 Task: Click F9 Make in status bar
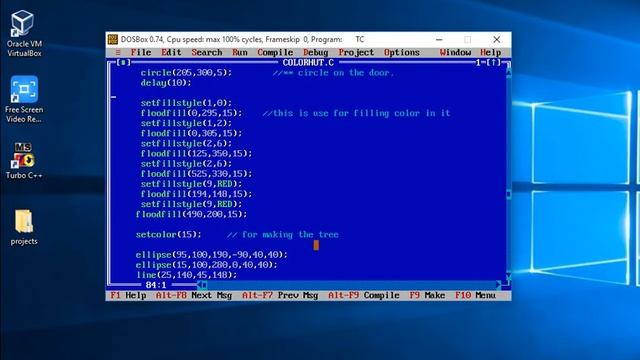tap(427, 295)
